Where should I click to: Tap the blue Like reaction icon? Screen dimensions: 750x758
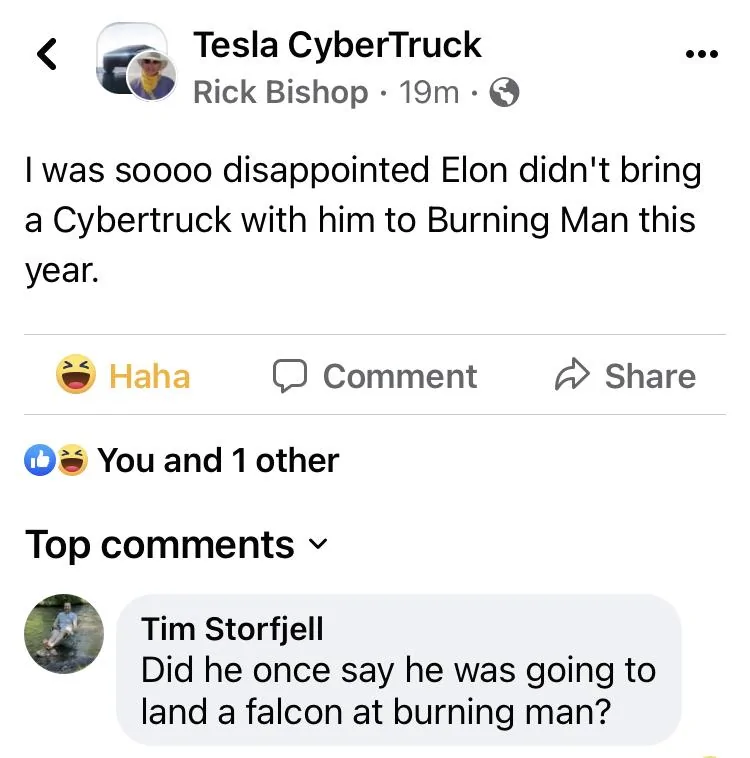[40, 460]
